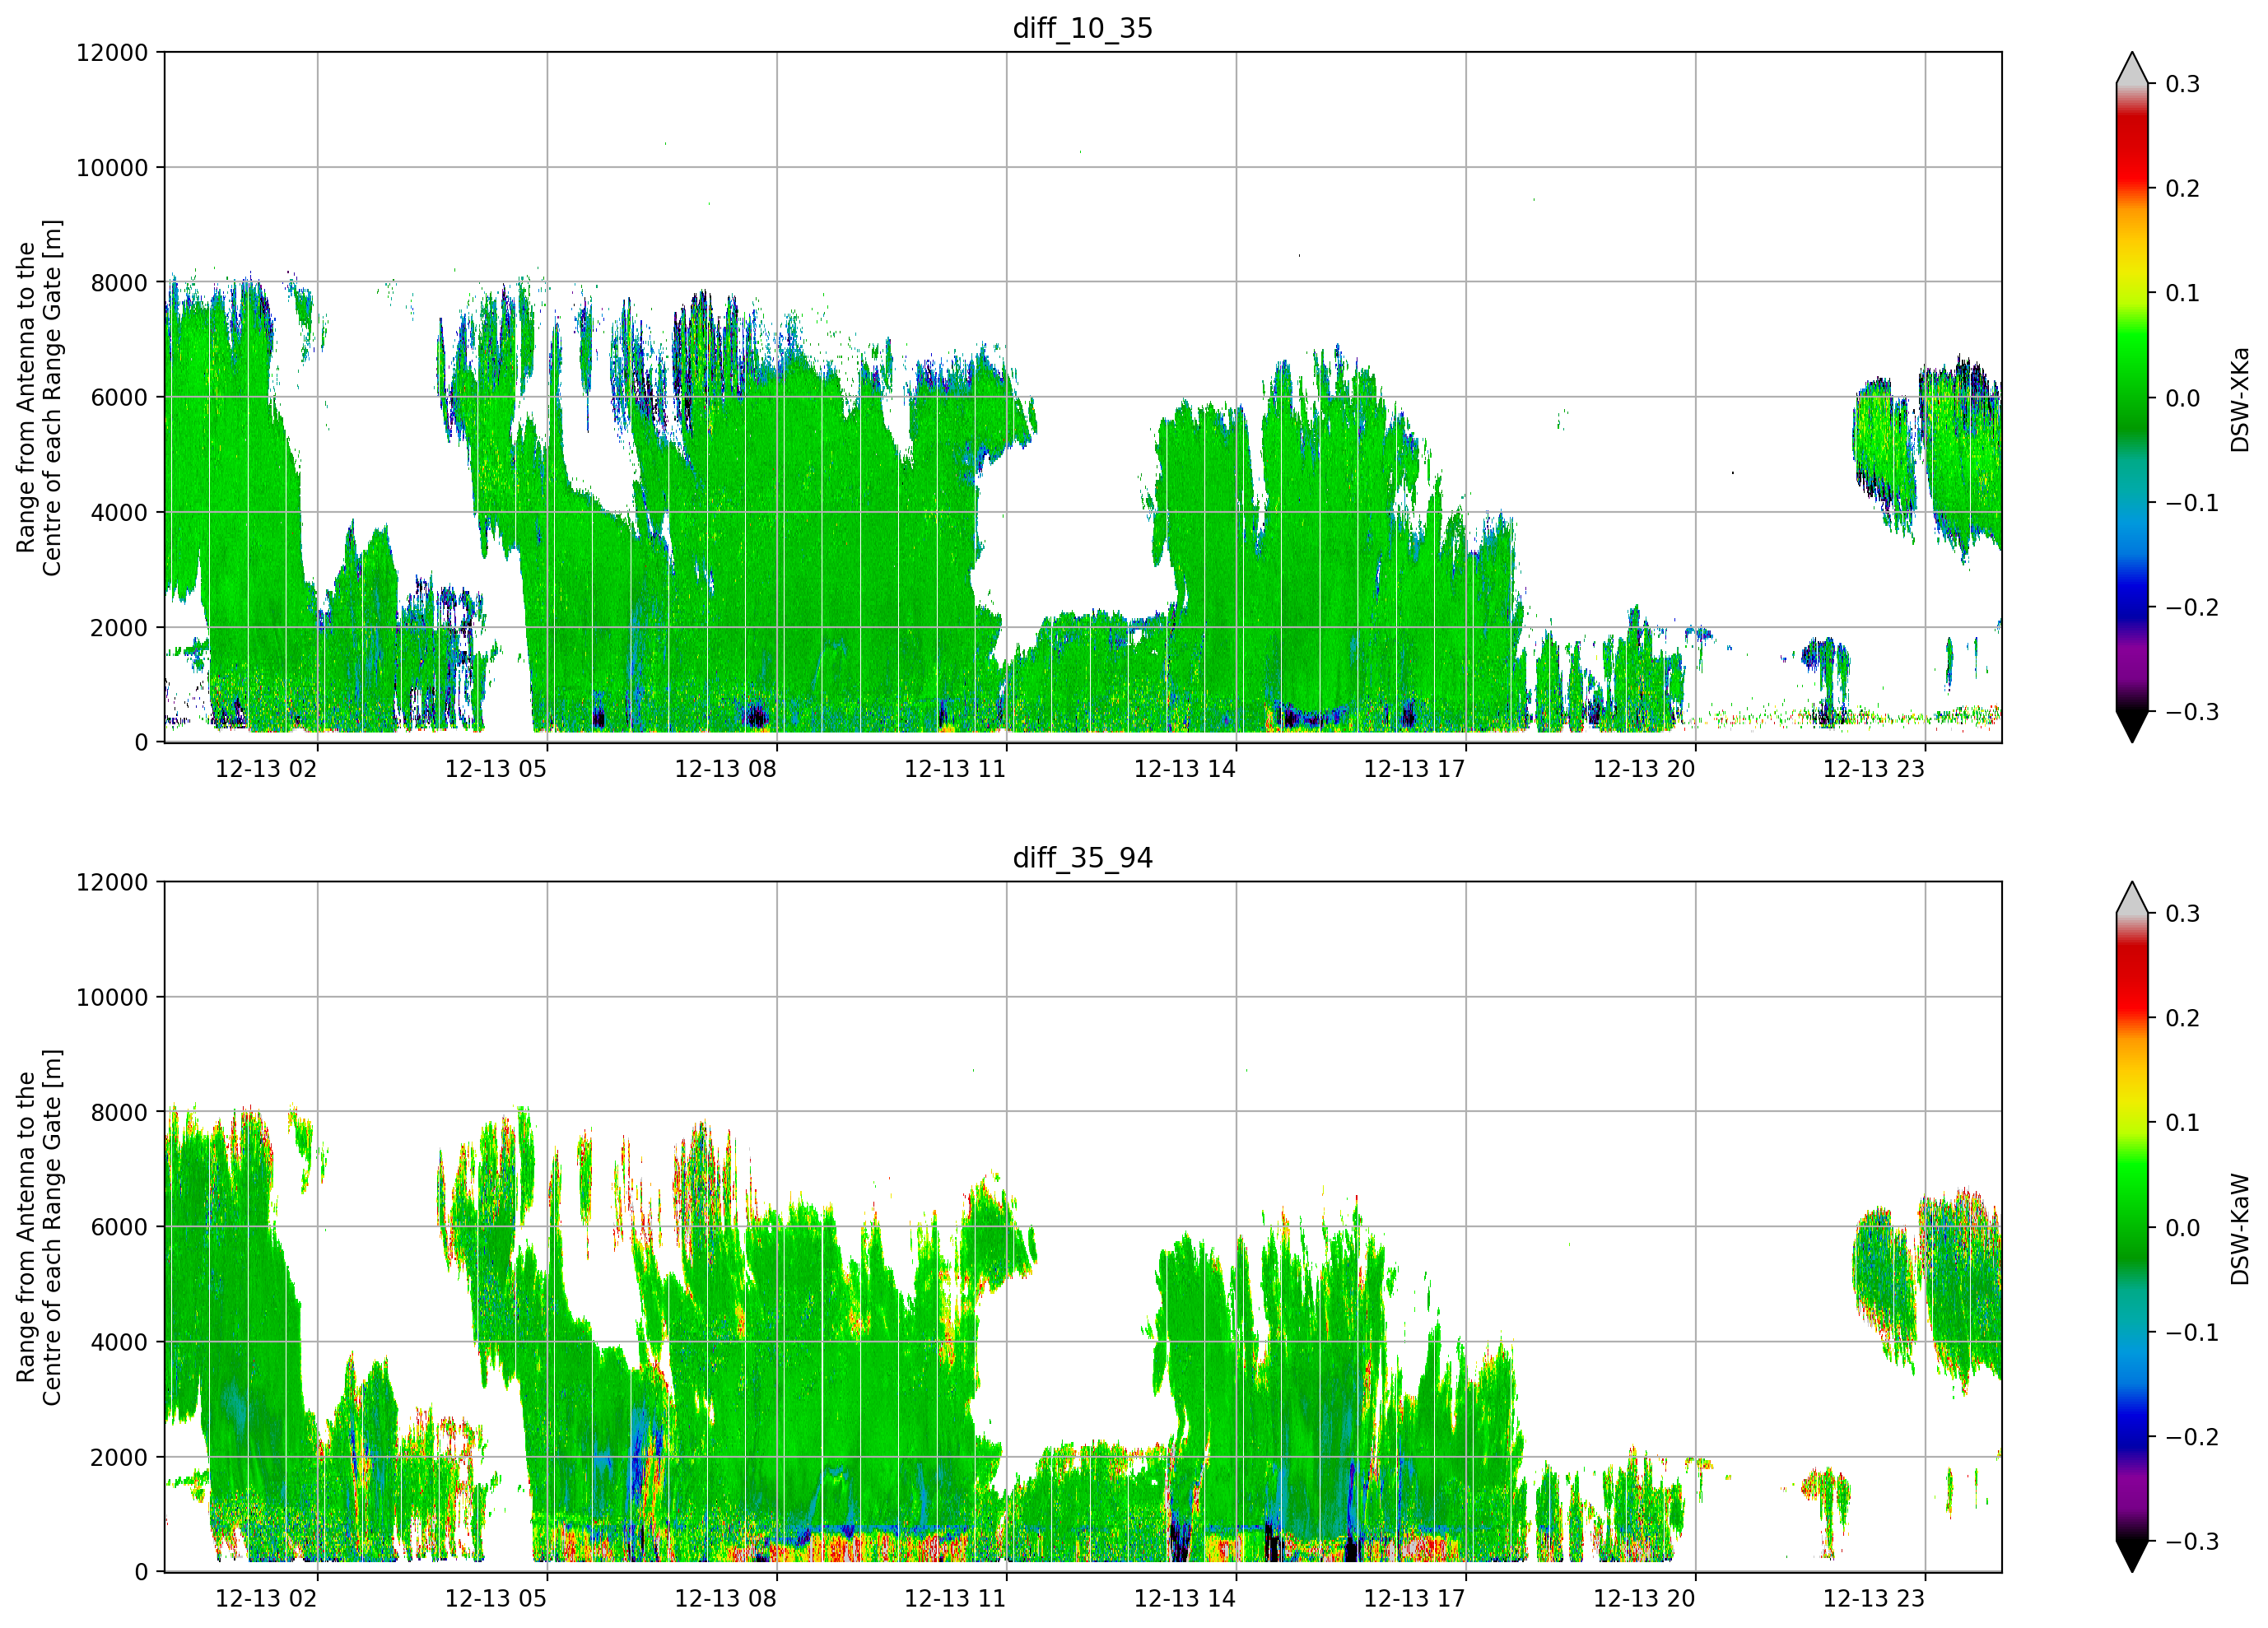Image resolution: width=2268 pixels, height=1628 pixels.
Task: Click the y-axis range label of diff_35_94 plot
Action: [x=39, y=1228]
